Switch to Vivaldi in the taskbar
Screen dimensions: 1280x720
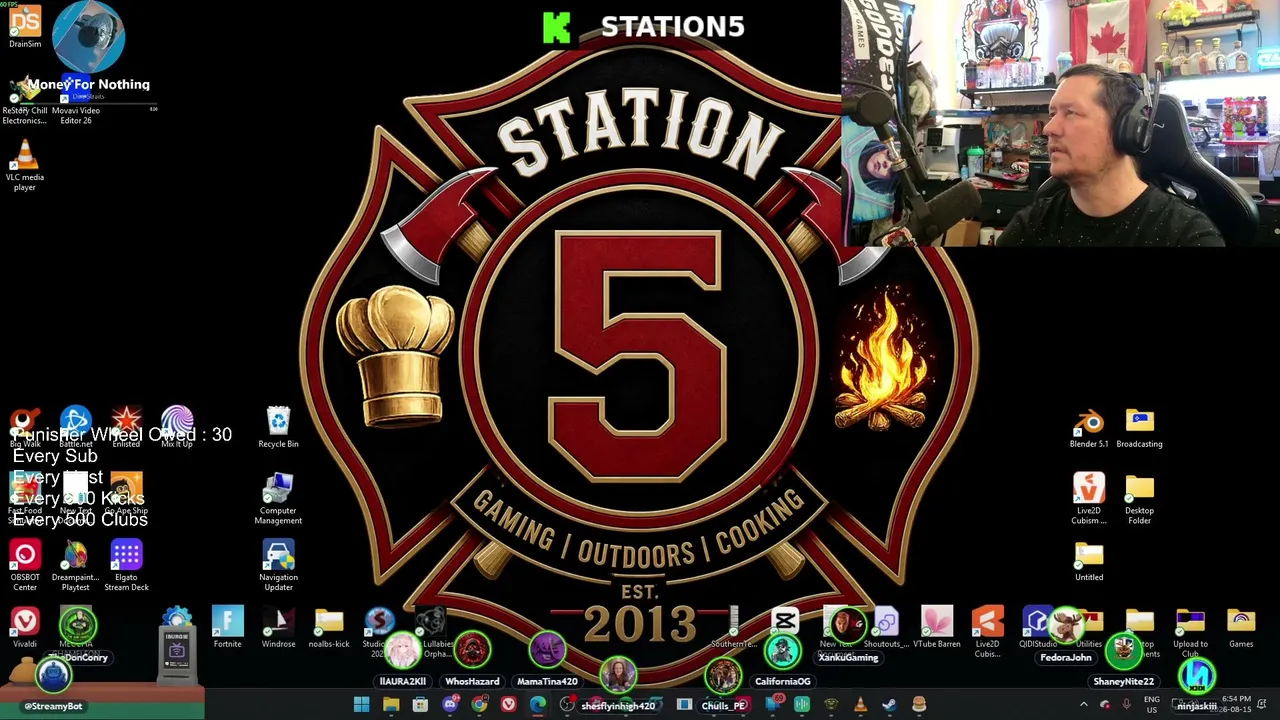[509, 705]
